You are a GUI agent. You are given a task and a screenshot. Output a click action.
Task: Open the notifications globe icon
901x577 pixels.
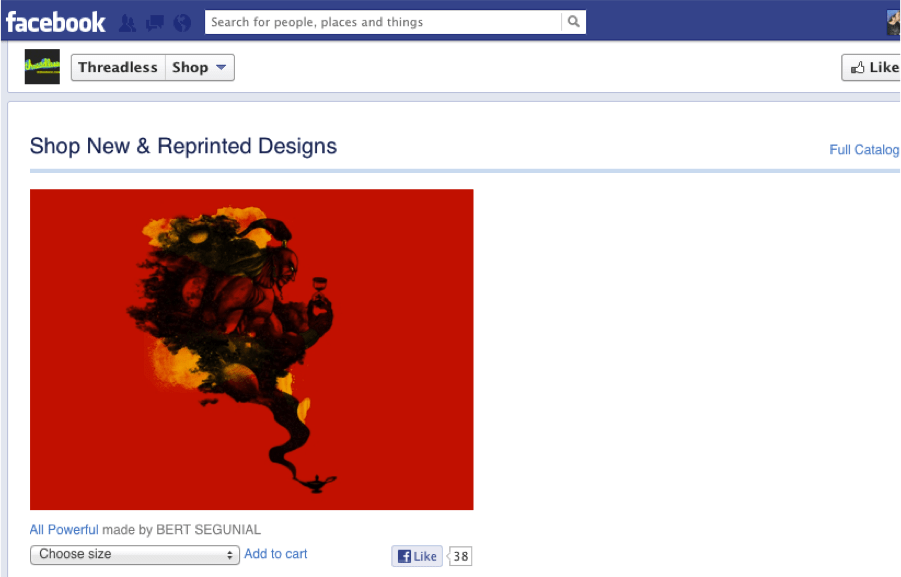point(182,23)
